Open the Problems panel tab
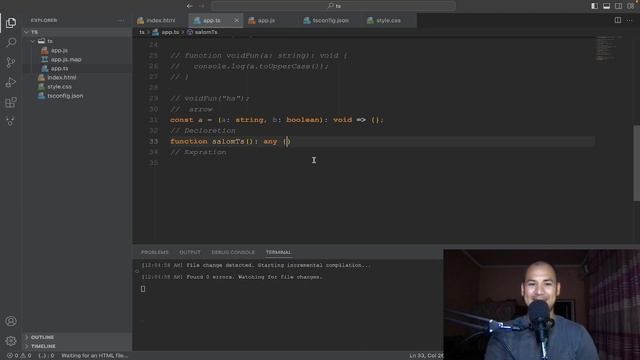This screenshot has width=640, height=360. [x=155, y=252]
